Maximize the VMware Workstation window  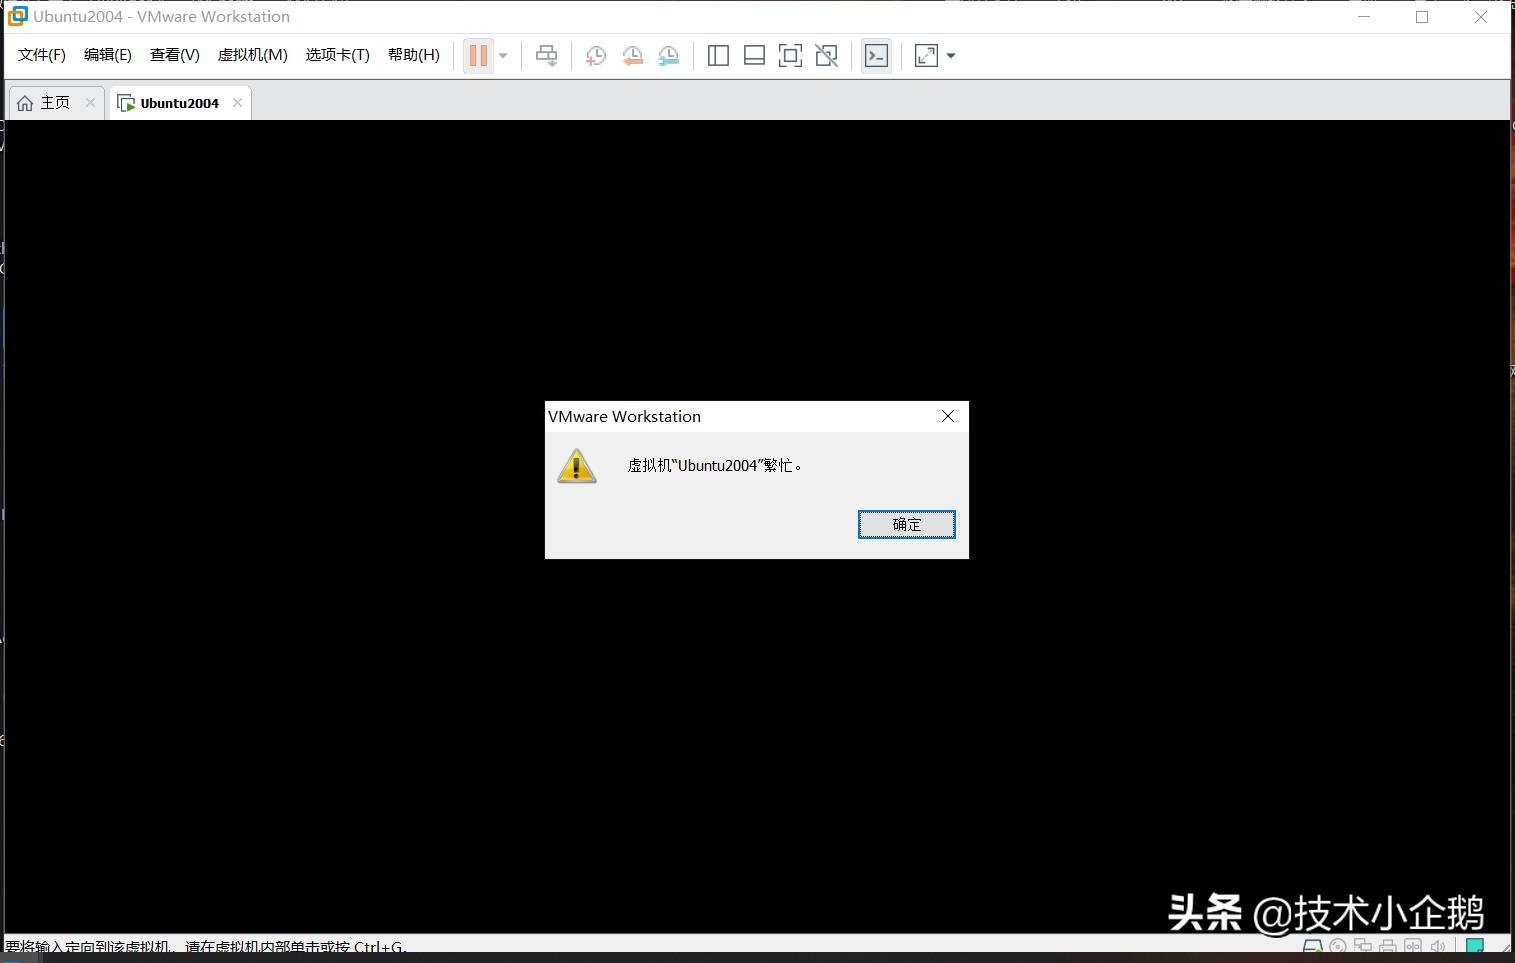(x=1422, y=17)
